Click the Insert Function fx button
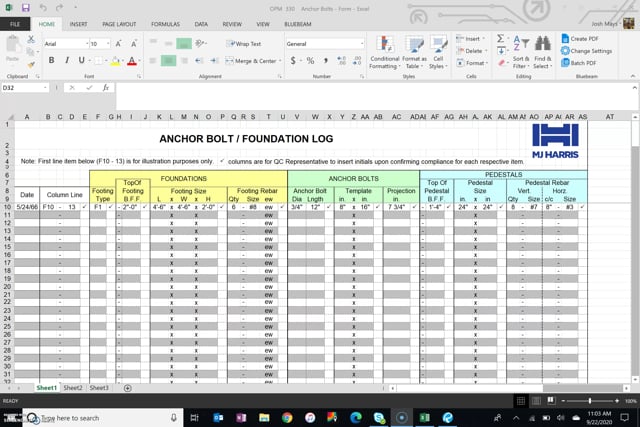The width and height of the screenshot is (640, 427). [x=106, y=88]
